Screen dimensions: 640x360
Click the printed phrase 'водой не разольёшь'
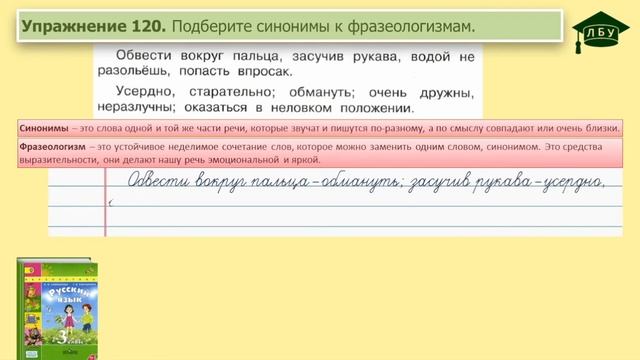pyautogui.click(x=286, y=64)
